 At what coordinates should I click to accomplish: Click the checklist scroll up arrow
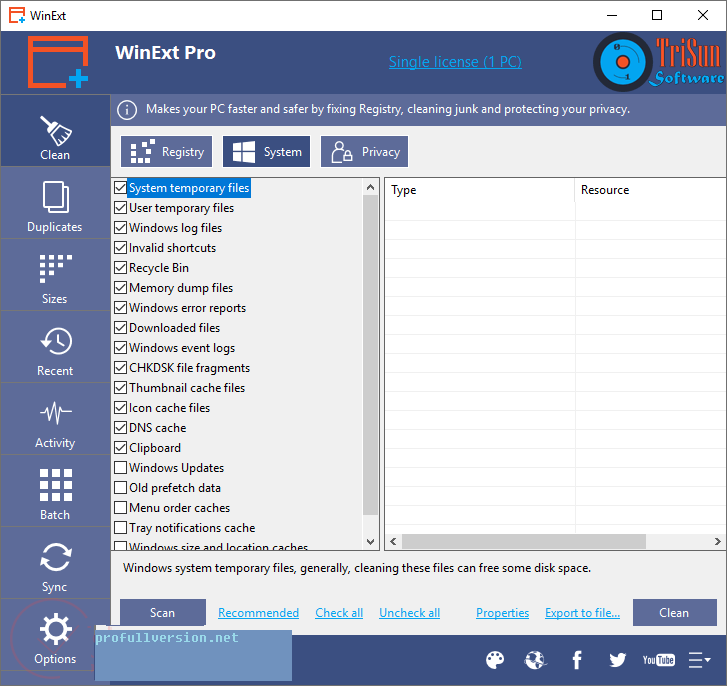pos(370,187)
